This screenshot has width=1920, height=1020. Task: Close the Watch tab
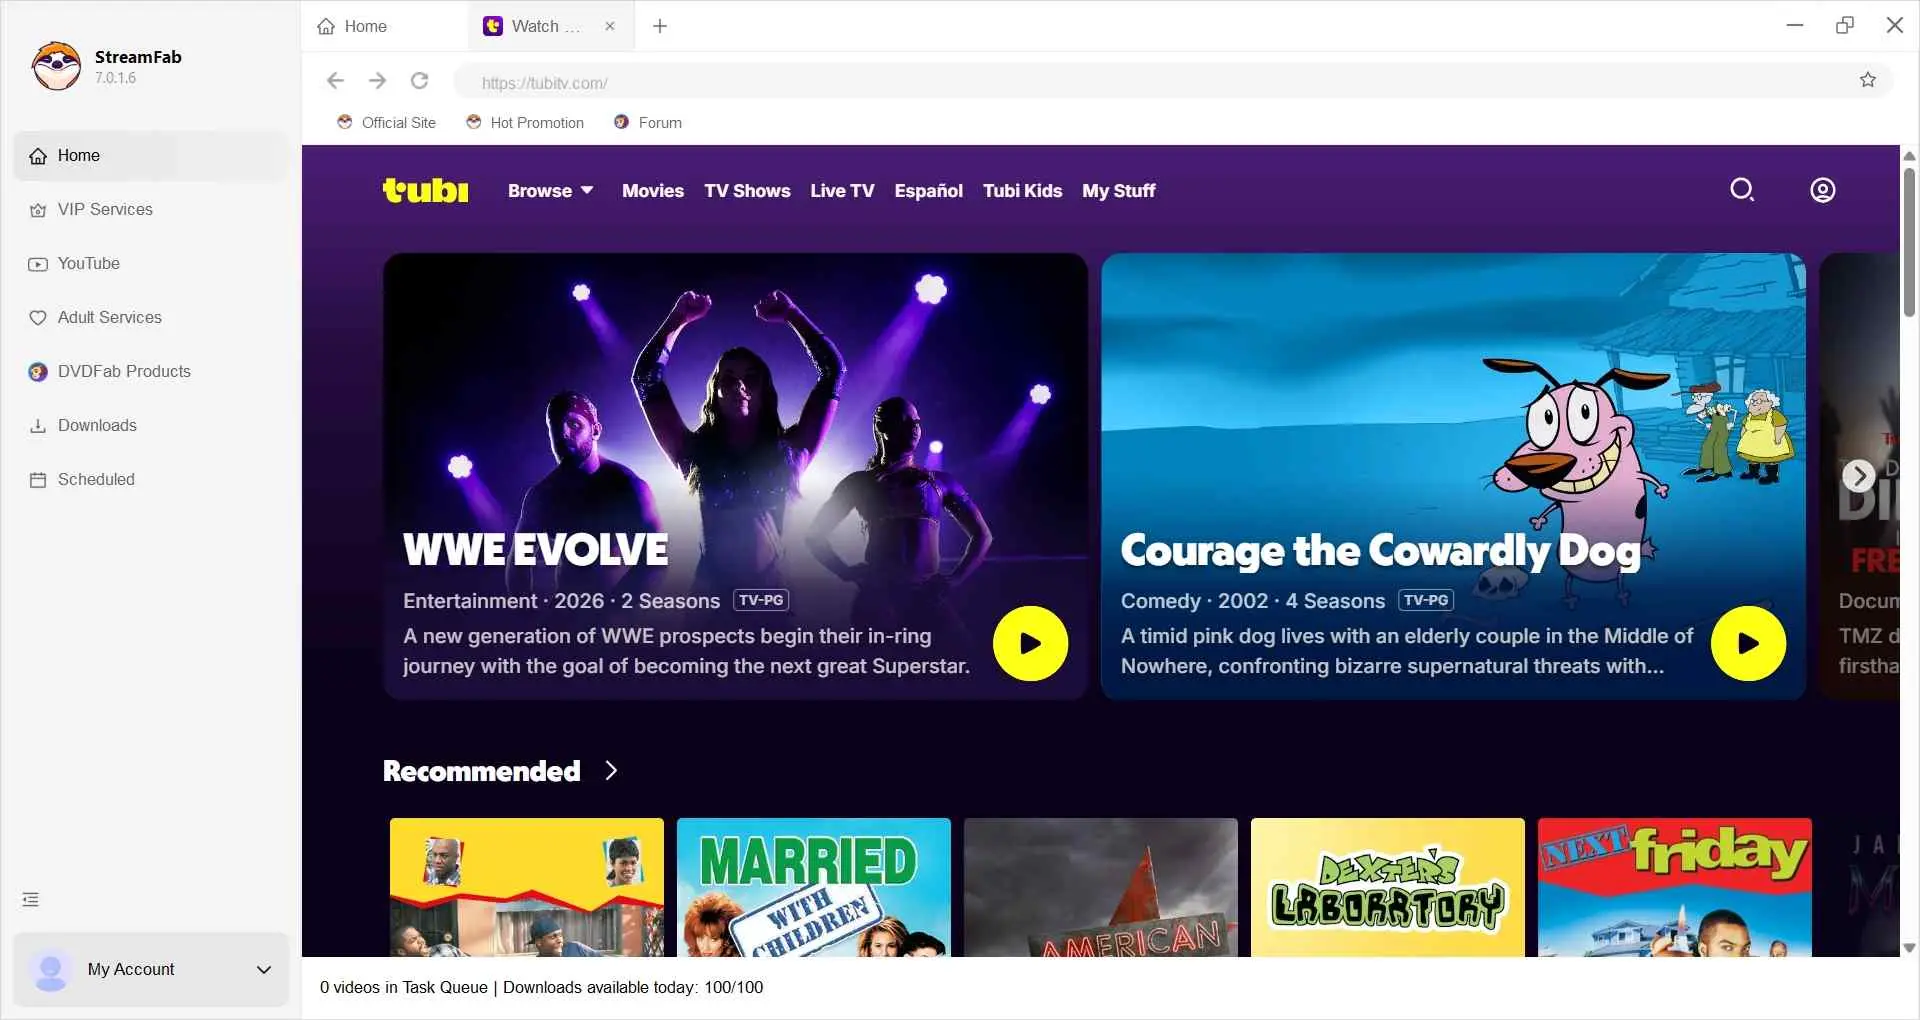[x=610, y=27]
